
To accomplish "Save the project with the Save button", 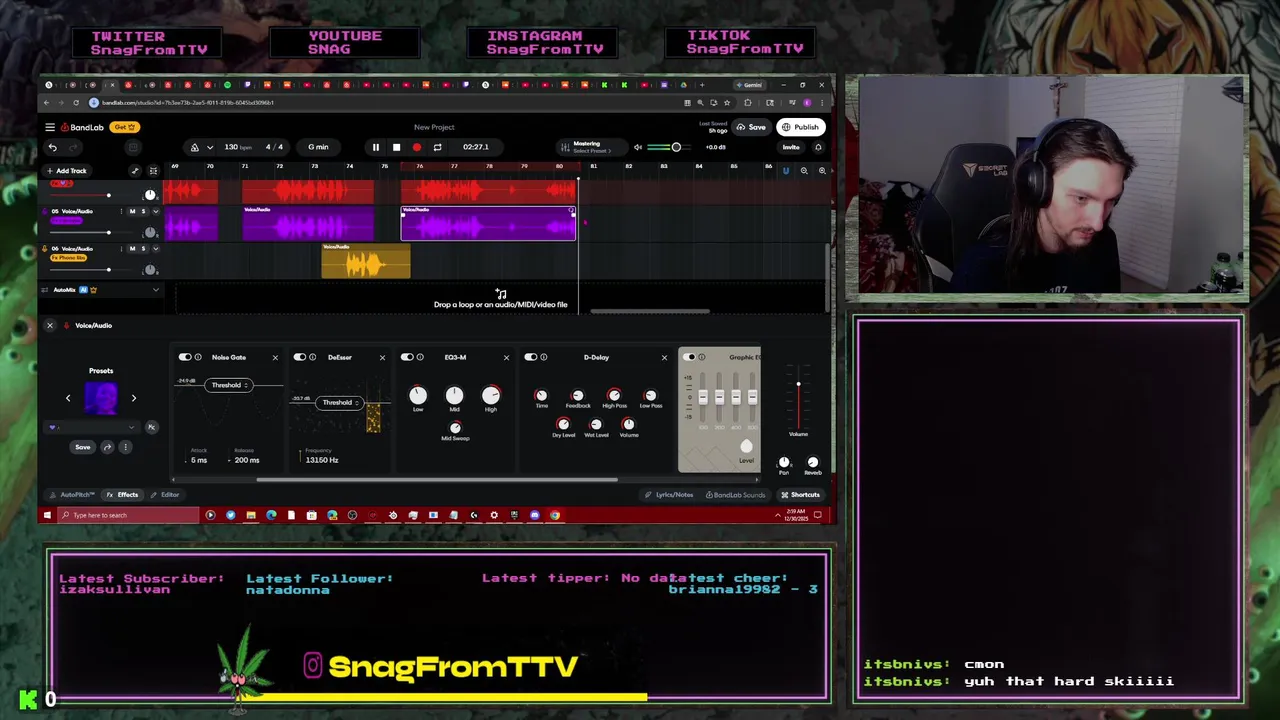I will click(x=752, y=127).
